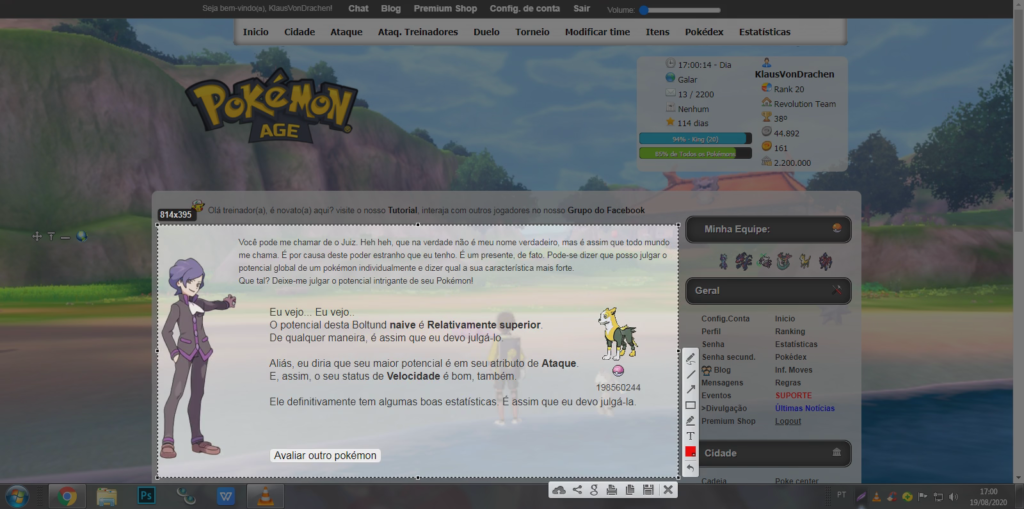This screenshot has width=1024, height=509.
Task: Click Sair to log out
Action: coord(581,8)
